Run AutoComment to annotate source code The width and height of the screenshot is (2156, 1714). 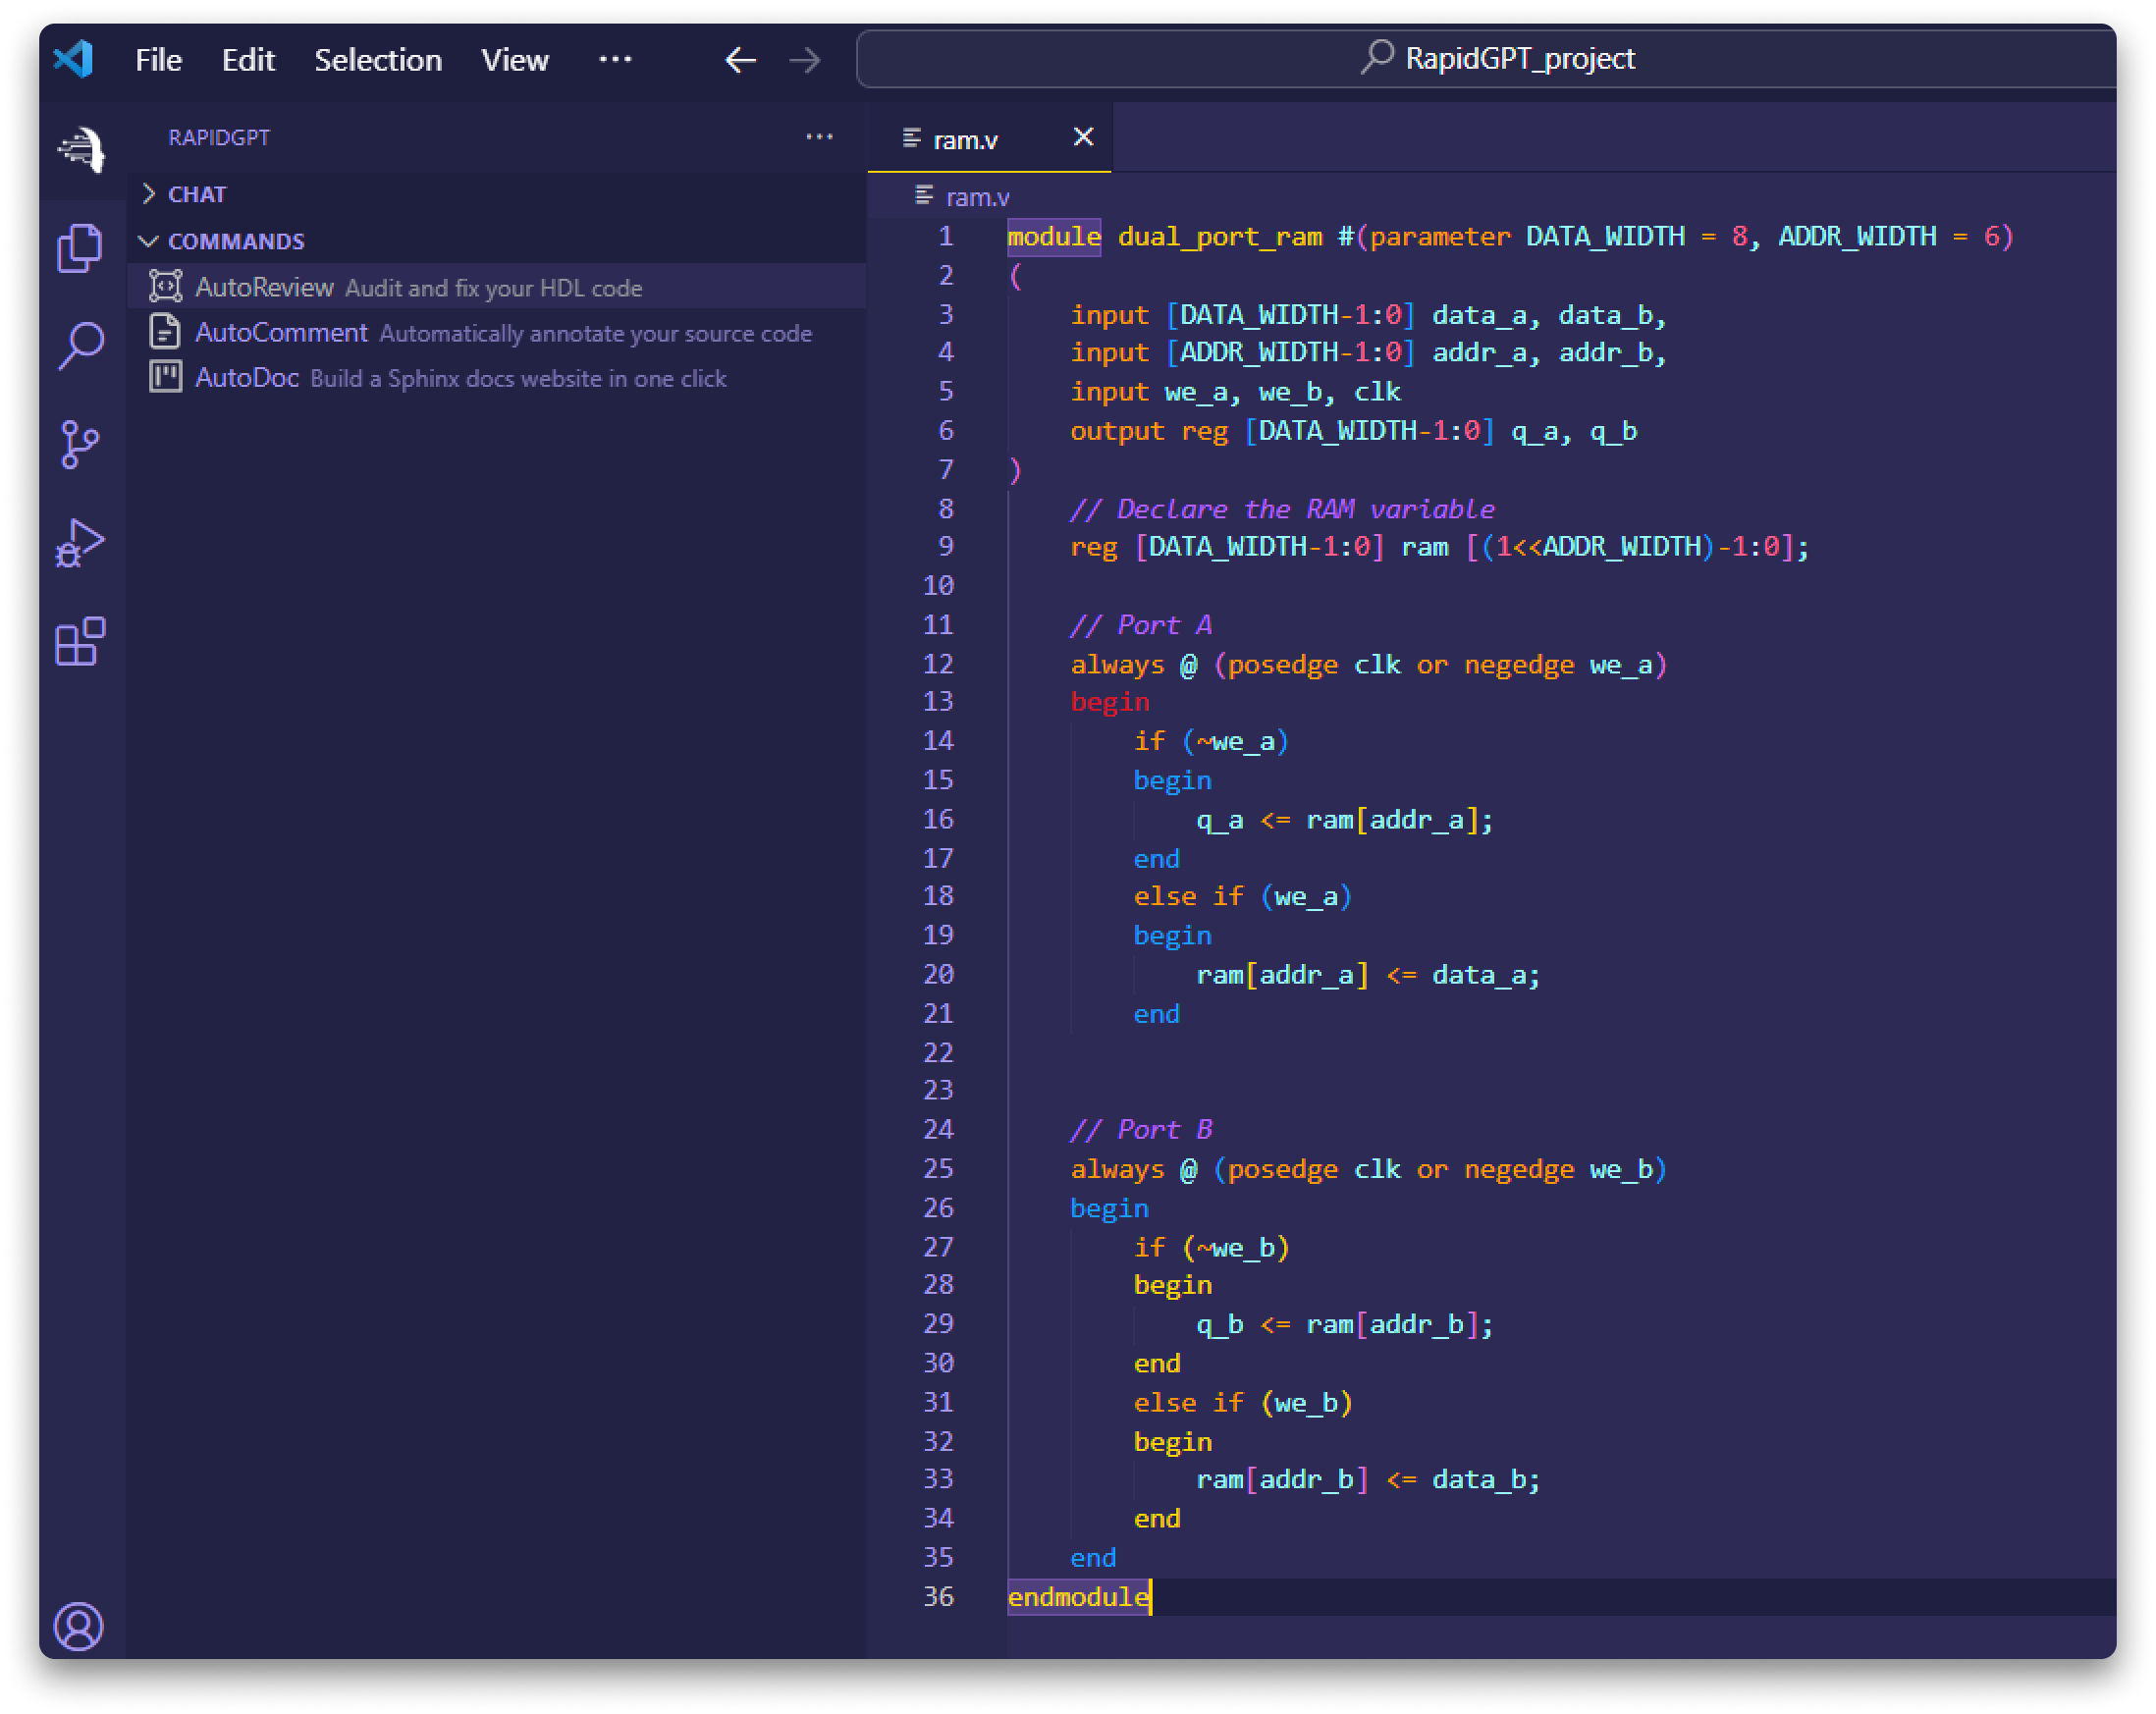point(497,332)
